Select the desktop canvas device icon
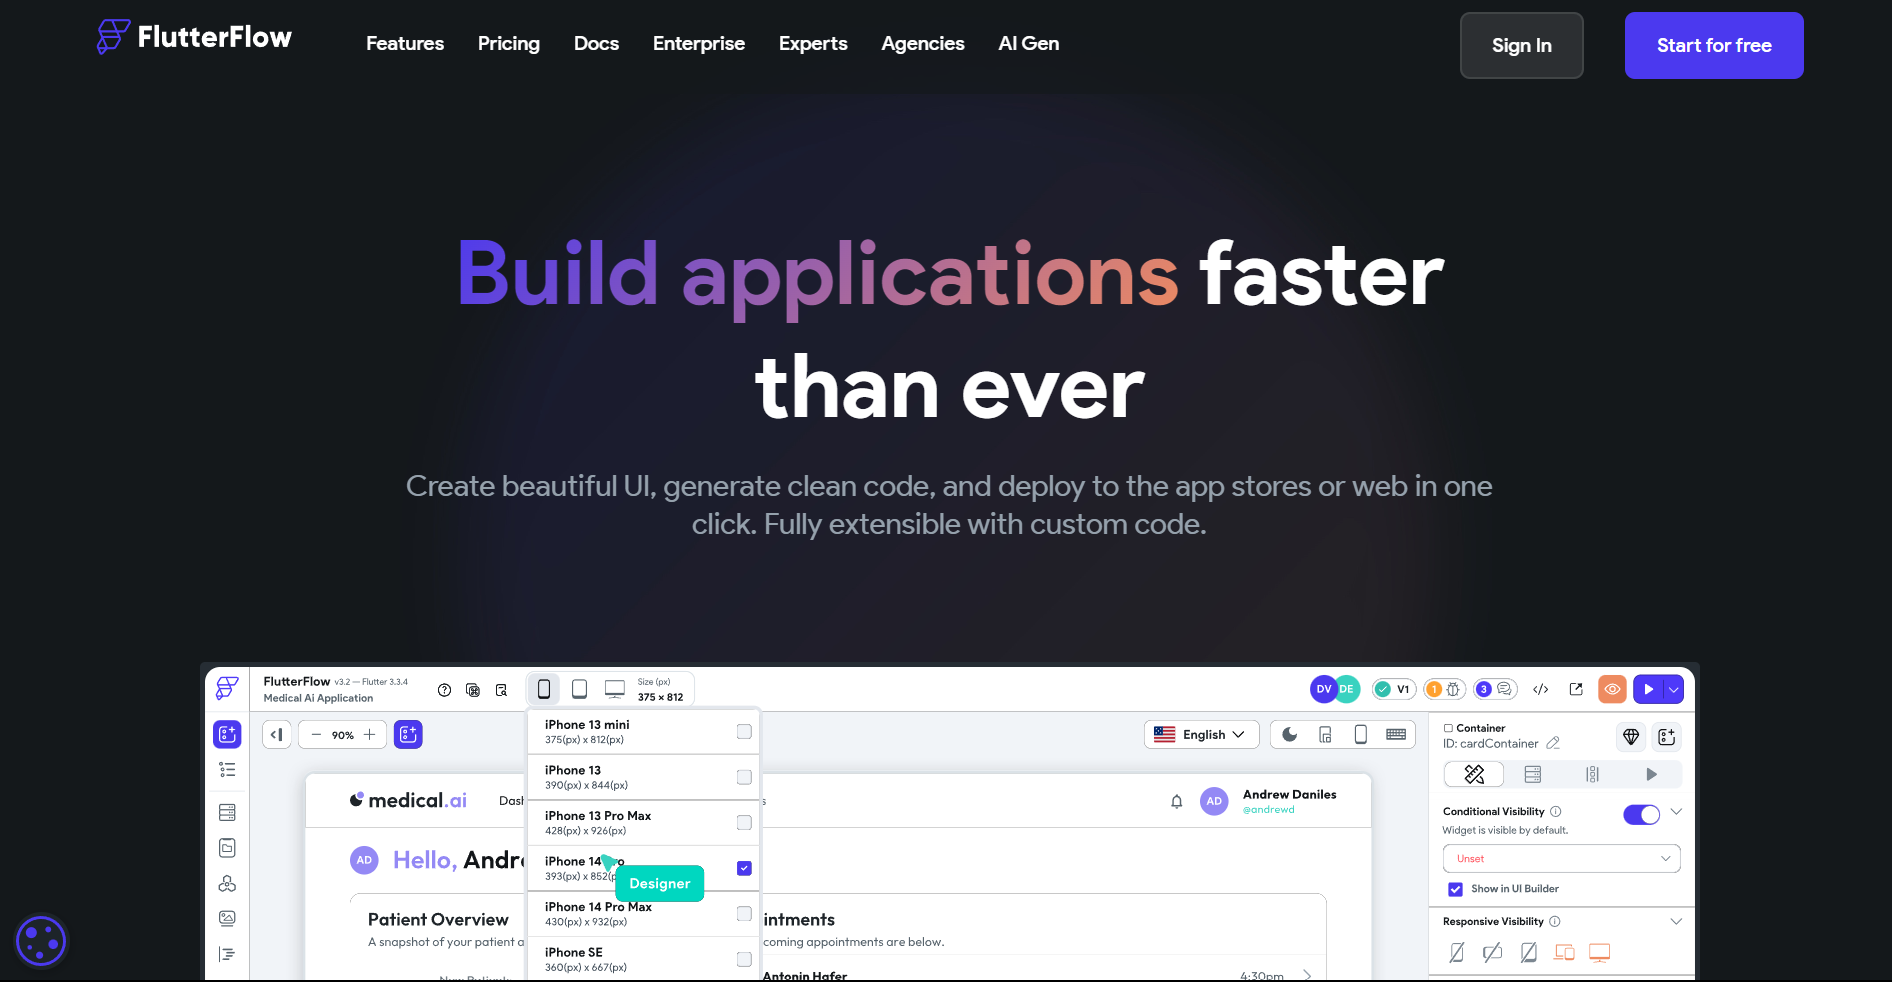1892x982 pixels. 615,689
